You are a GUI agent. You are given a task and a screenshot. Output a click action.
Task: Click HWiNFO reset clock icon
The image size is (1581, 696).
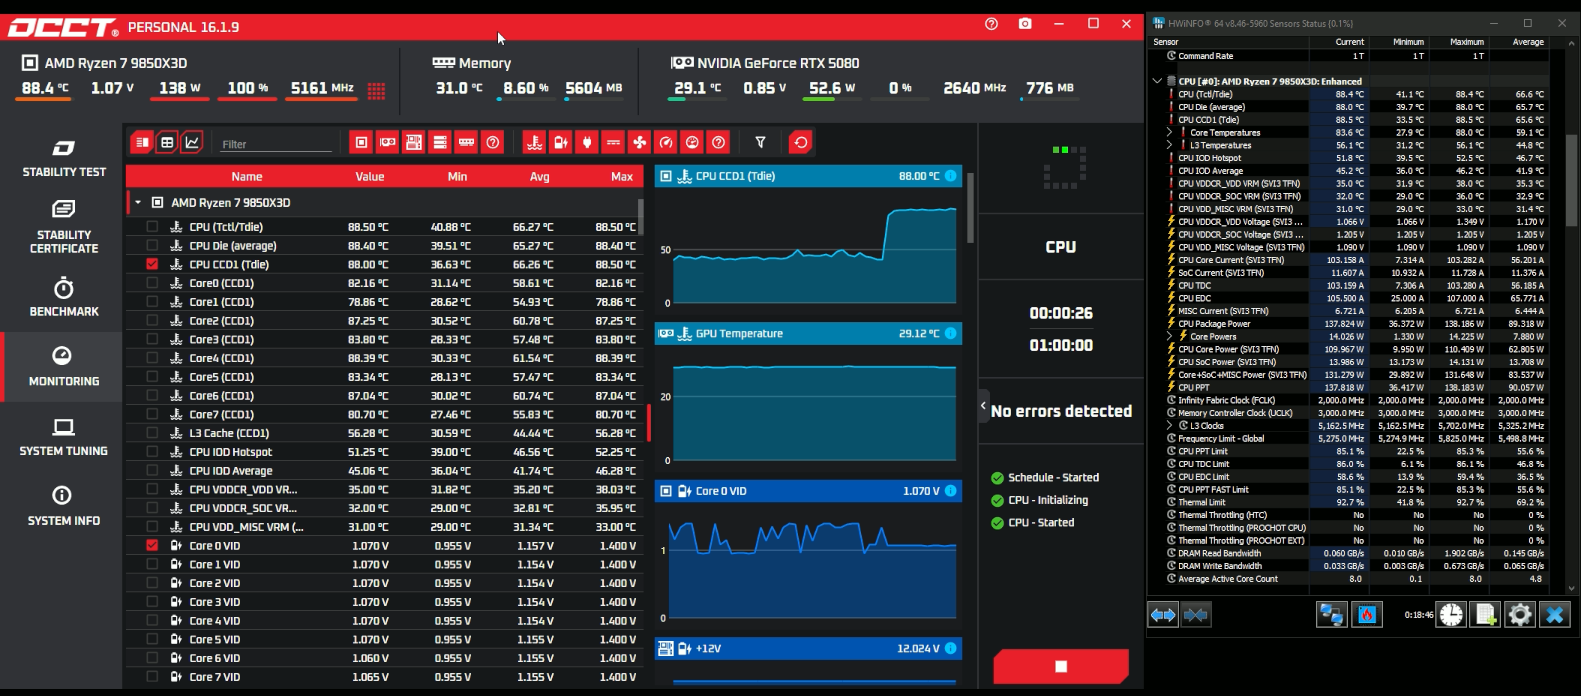(1451, 615)
